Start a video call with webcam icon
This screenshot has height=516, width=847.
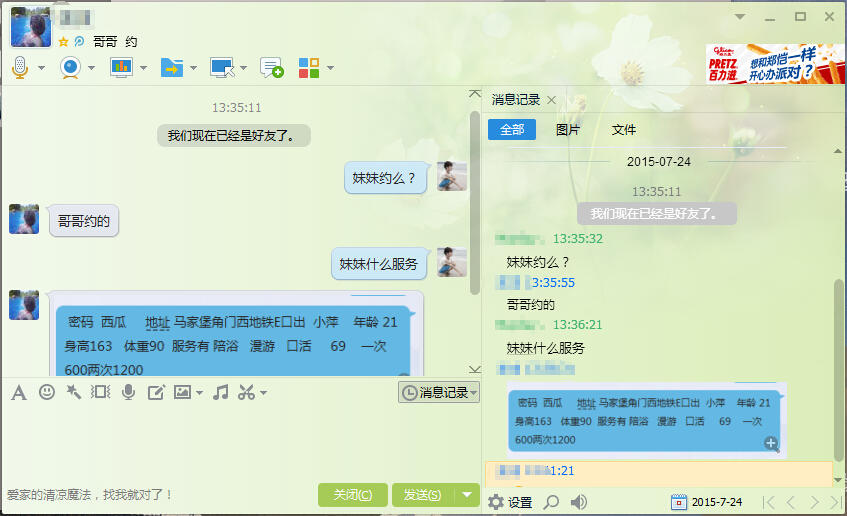click(70, 68)
